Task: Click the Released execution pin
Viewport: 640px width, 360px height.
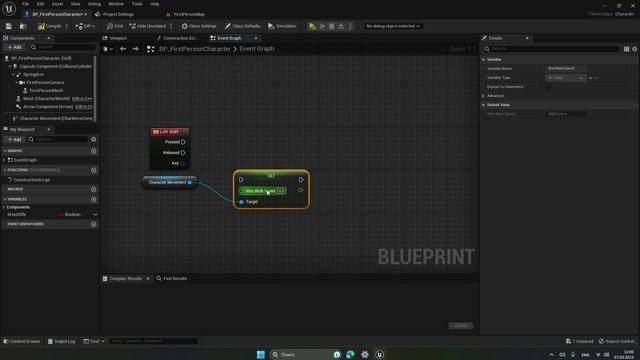Action: click(x=183, y=153)
